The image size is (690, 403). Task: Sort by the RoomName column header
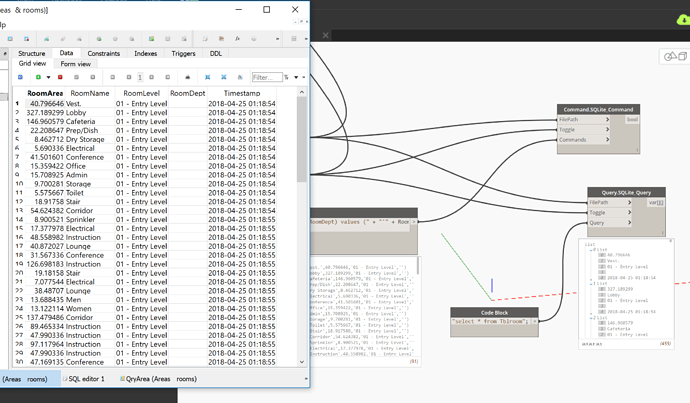90,93
